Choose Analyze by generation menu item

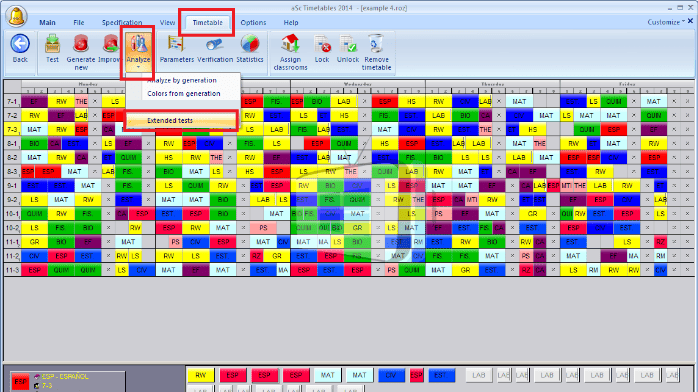click(182, 80)
